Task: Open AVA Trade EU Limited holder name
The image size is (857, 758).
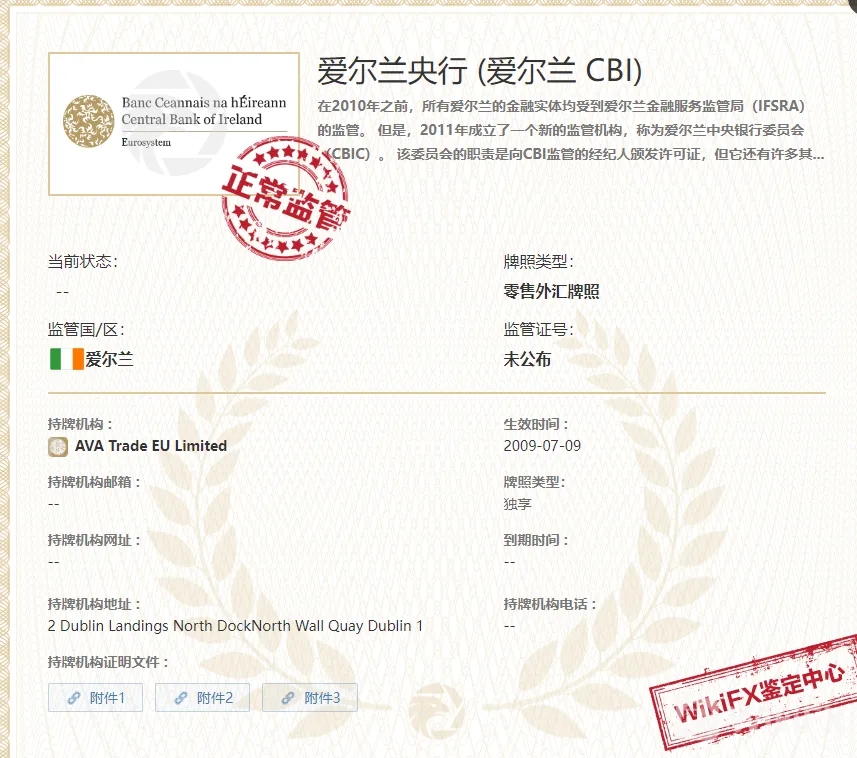Action: [x=151, y=446]
